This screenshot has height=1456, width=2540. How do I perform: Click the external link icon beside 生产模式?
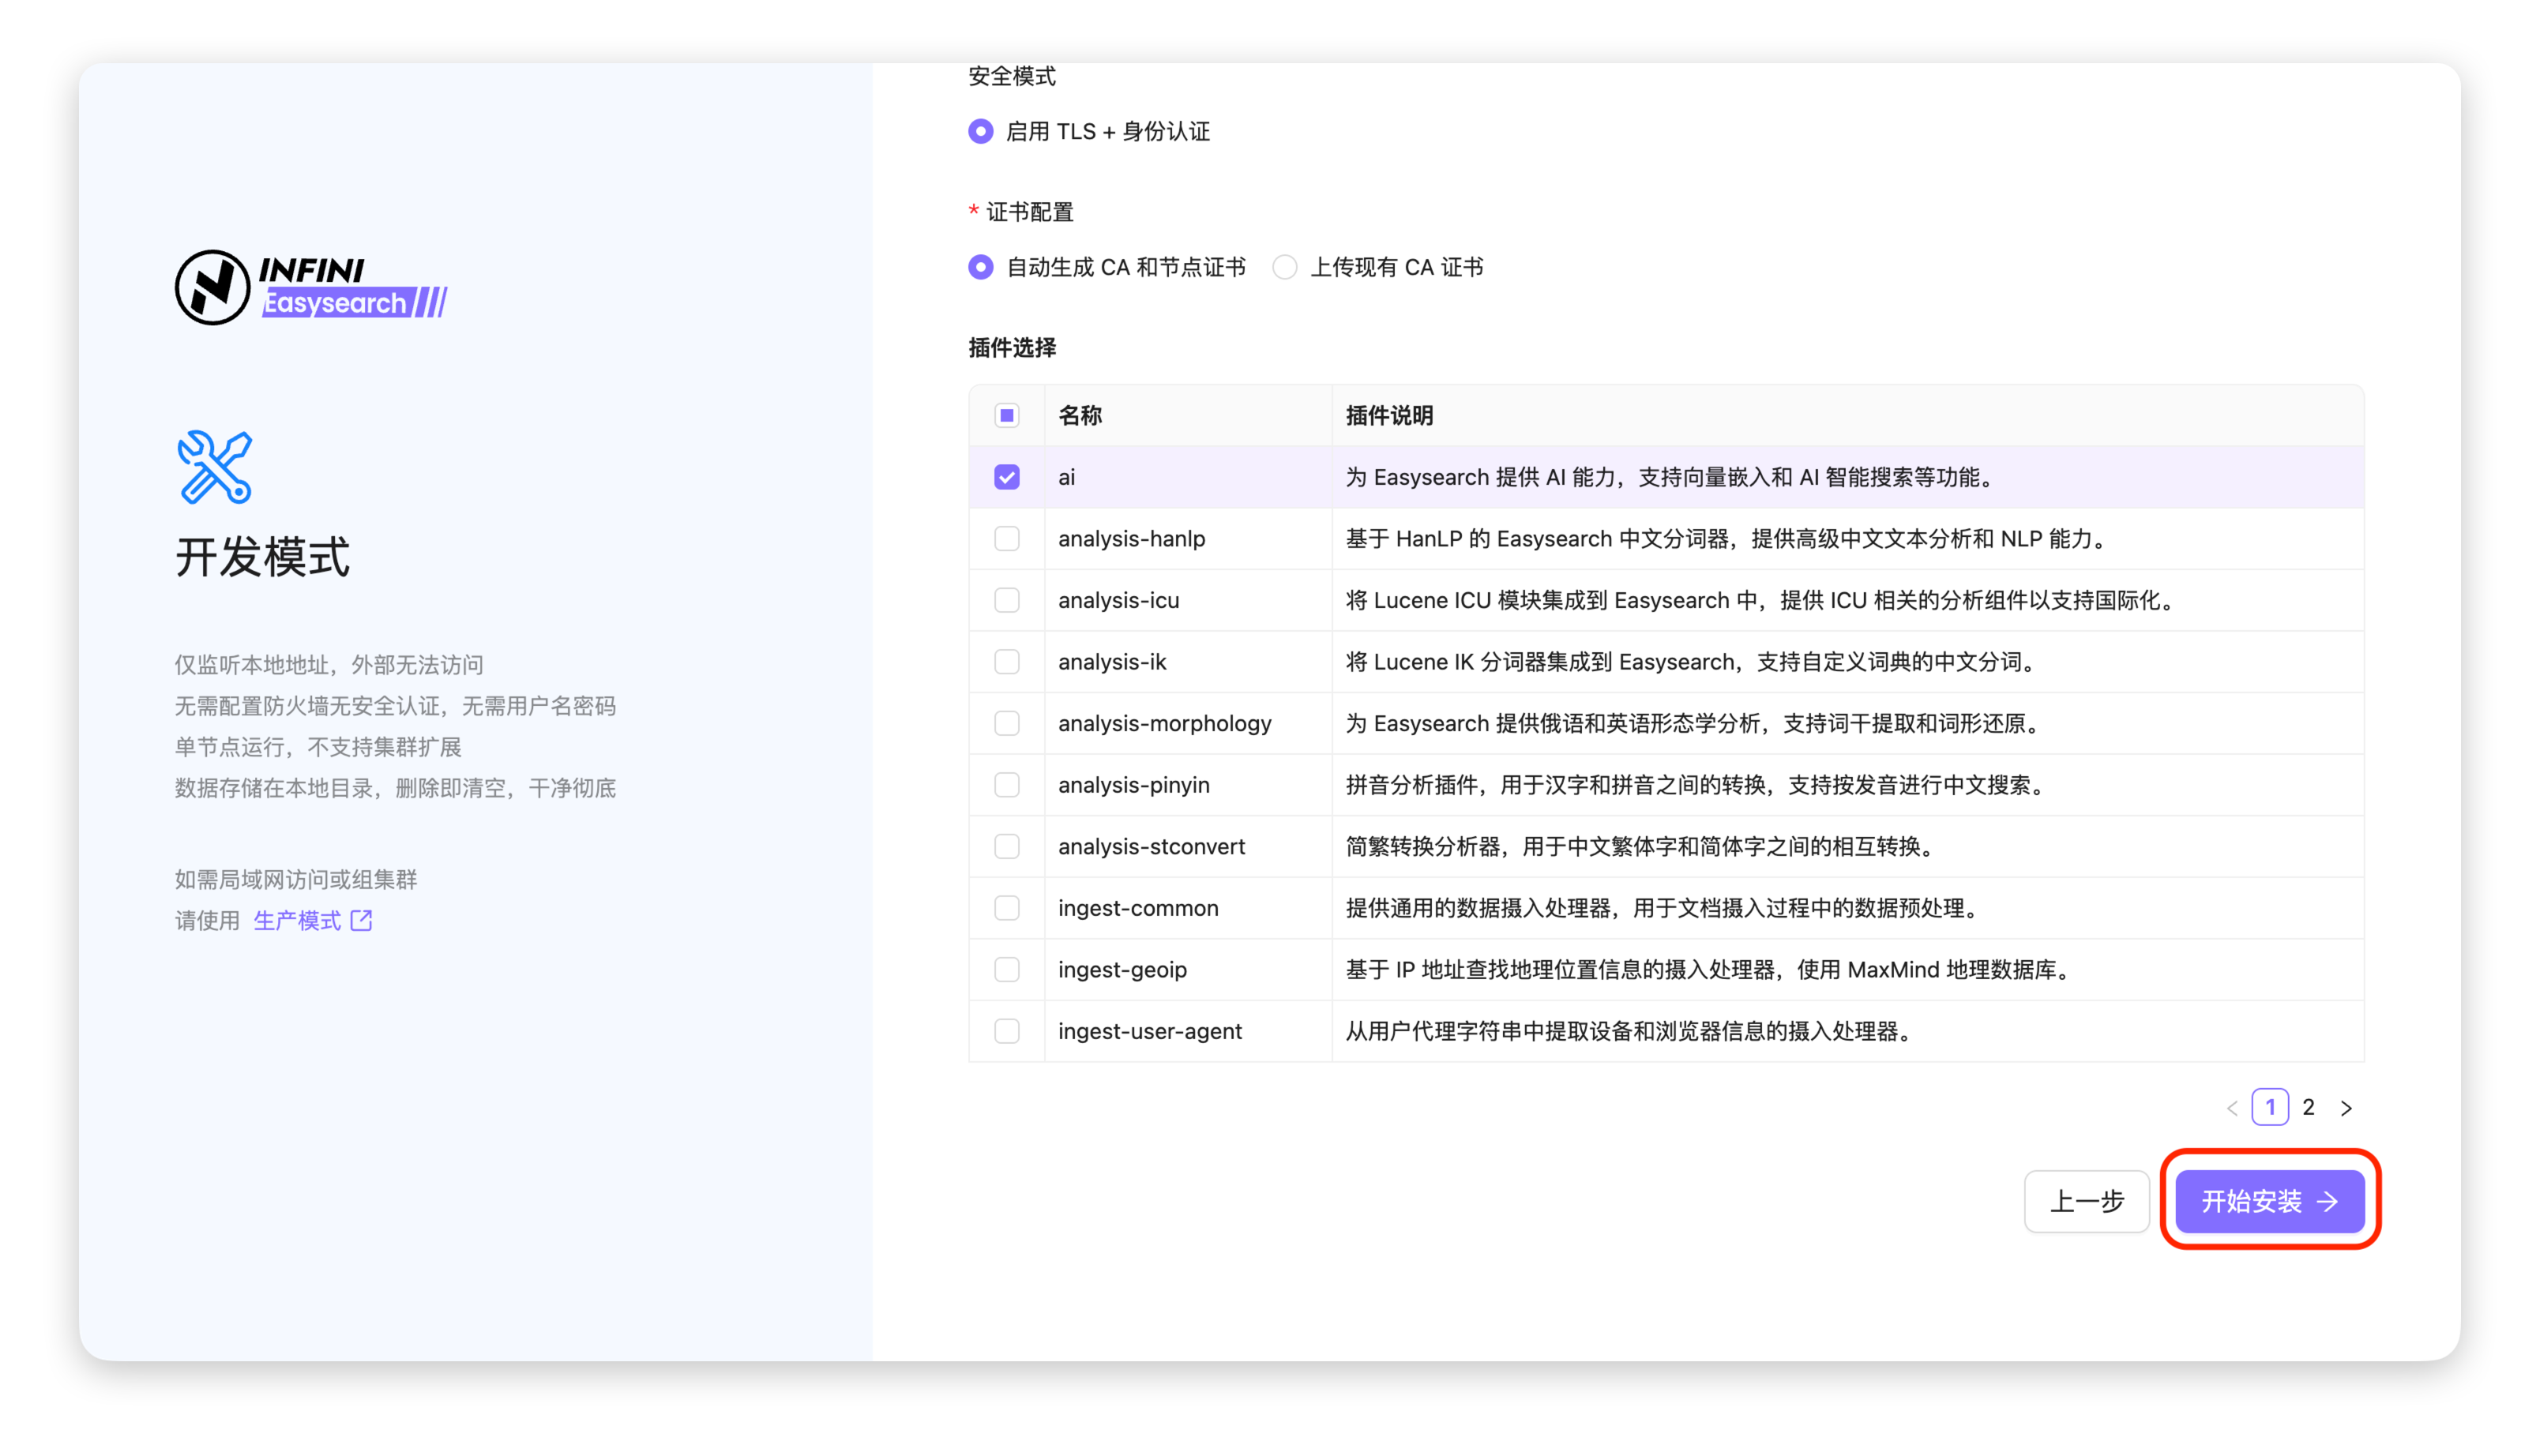pyautogui.click(x=362, y=920)
